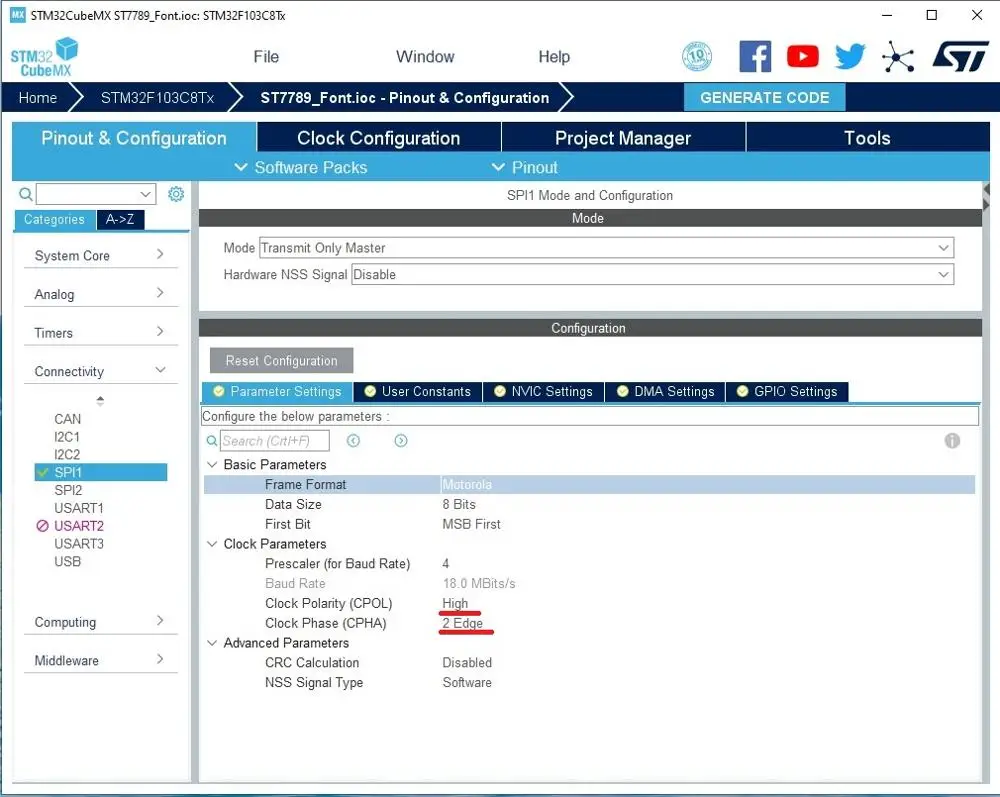The image size is (1000, 797).
Task: Click the ST logo icon
Action: pyautogui.click(x=960, y=57)
